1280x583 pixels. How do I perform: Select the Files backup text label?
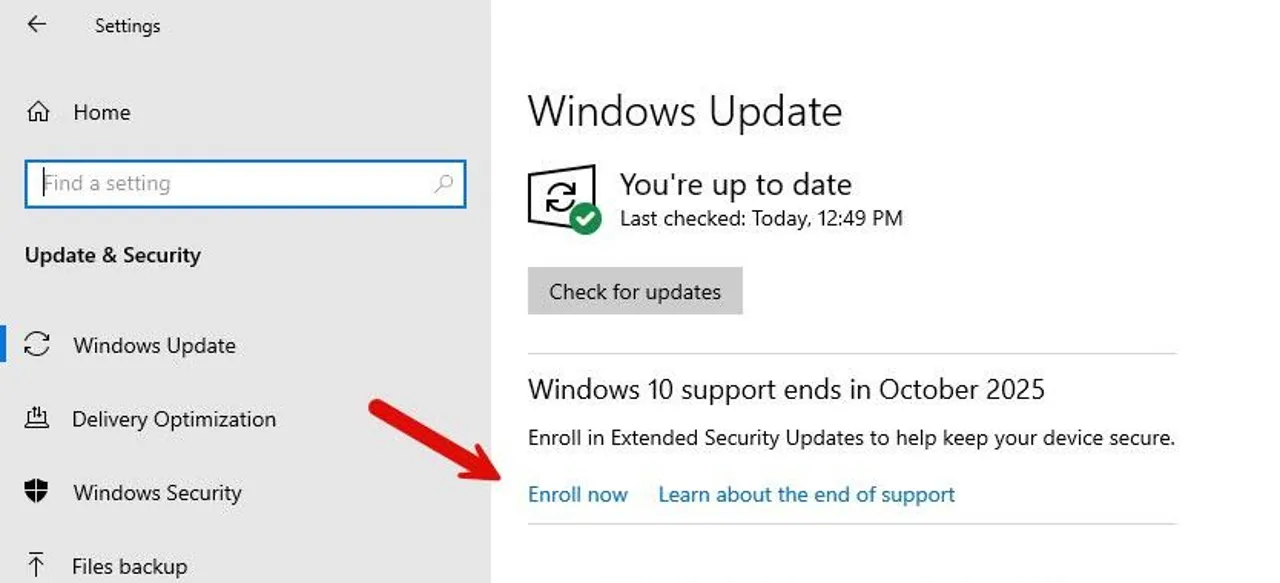click(129, 567)
